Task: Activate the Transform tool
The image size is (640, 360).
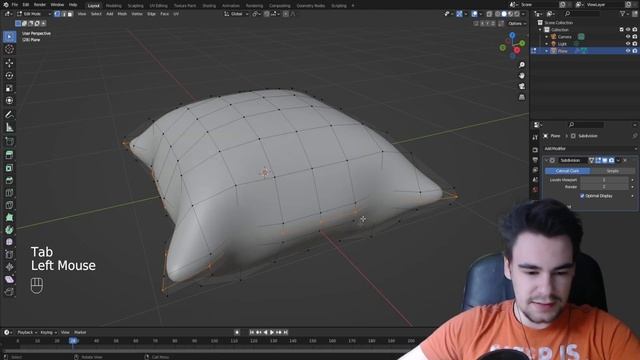Action: coord(9,100)
